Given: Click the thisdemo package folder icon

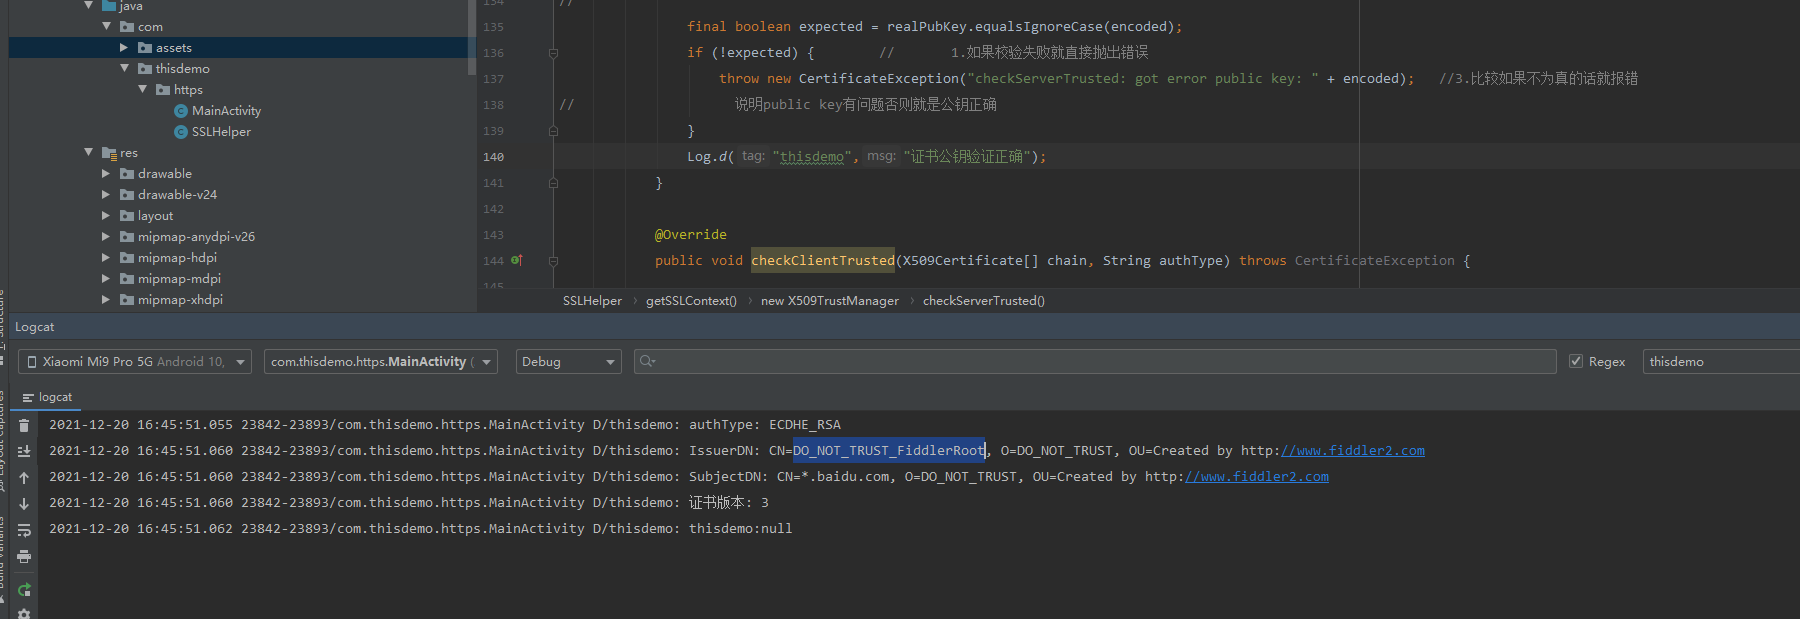Looking at the screenshot, I should 145,69.
